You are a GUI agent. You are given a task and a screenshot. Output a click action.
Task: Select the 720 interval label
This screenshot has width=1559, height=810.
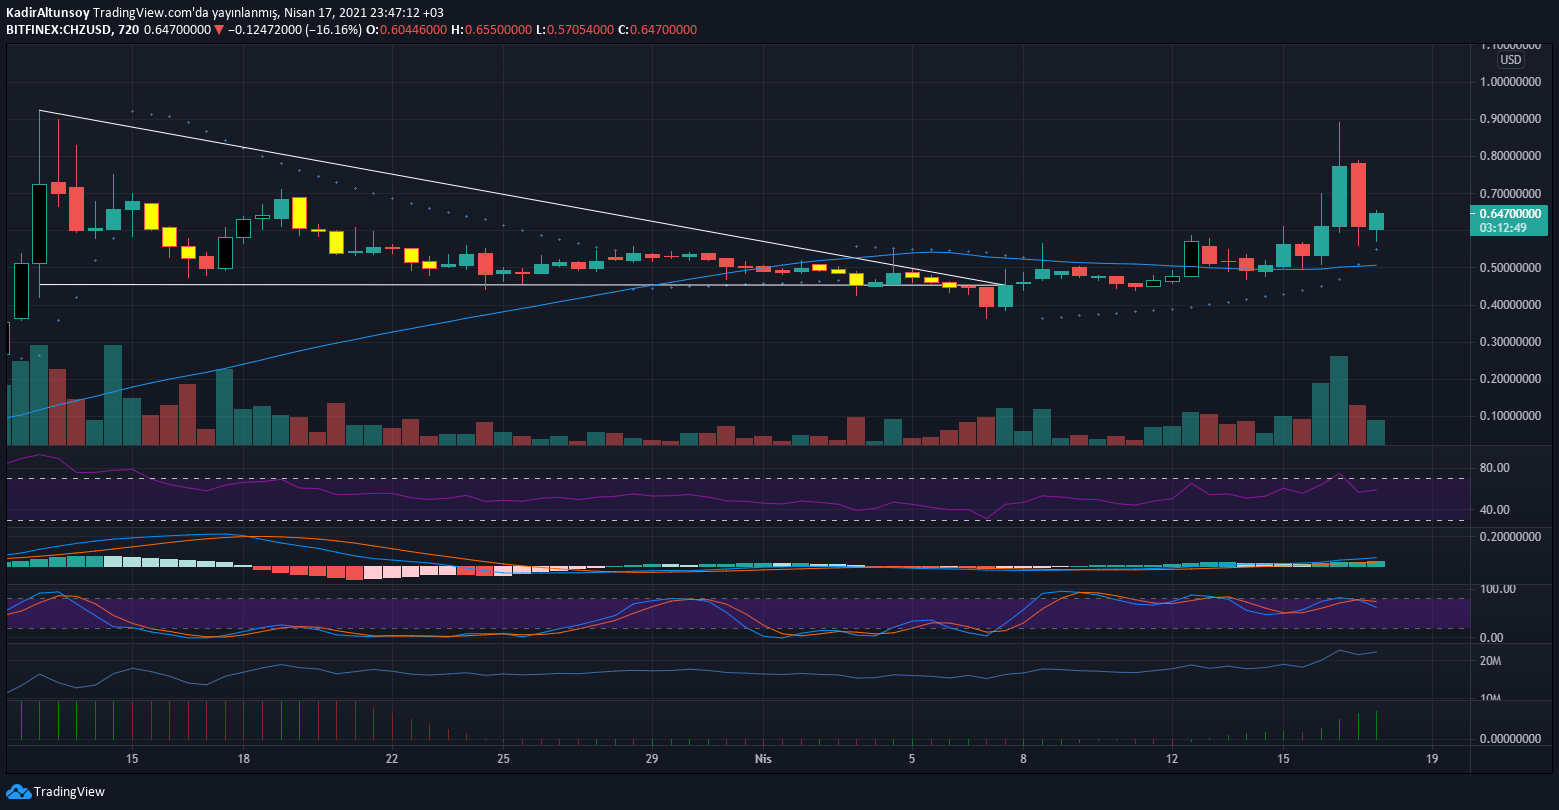(128, 30)
